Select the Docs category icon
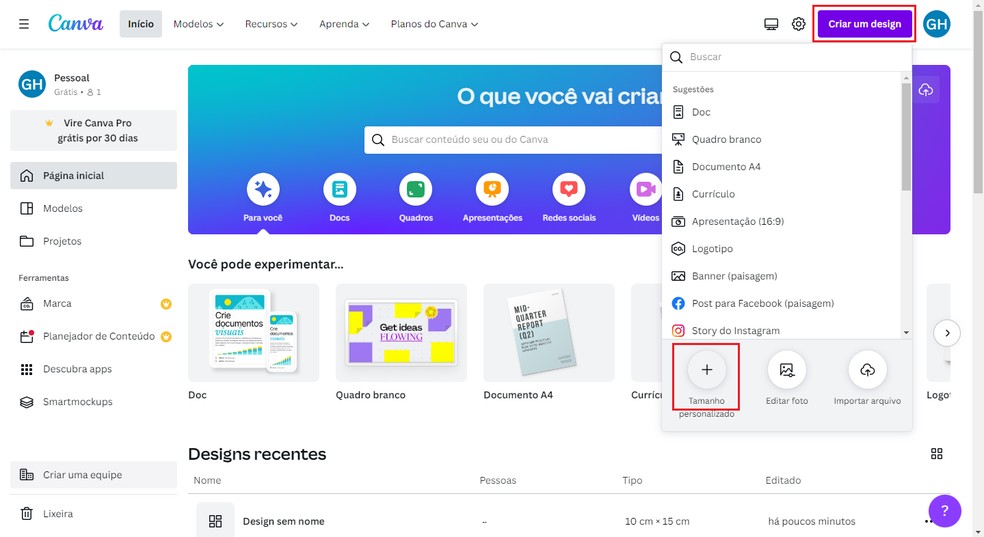This screenshot has height=537, width=984. click(x=340, y=189)
